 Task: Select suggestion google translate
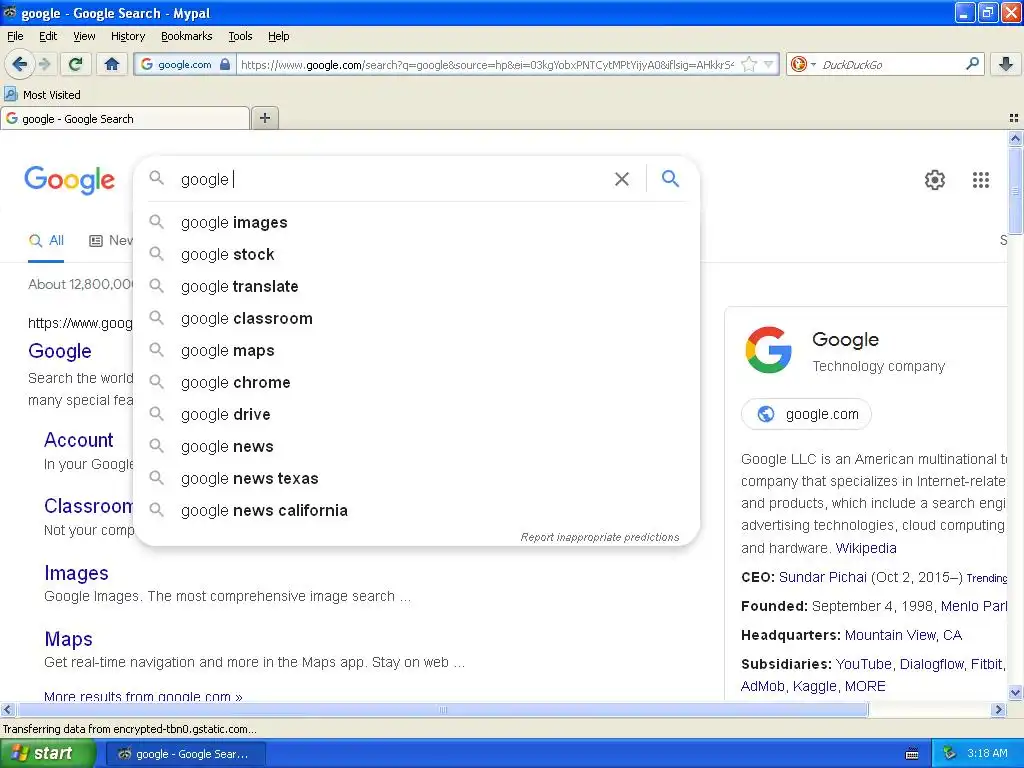[x=417, y=287]
